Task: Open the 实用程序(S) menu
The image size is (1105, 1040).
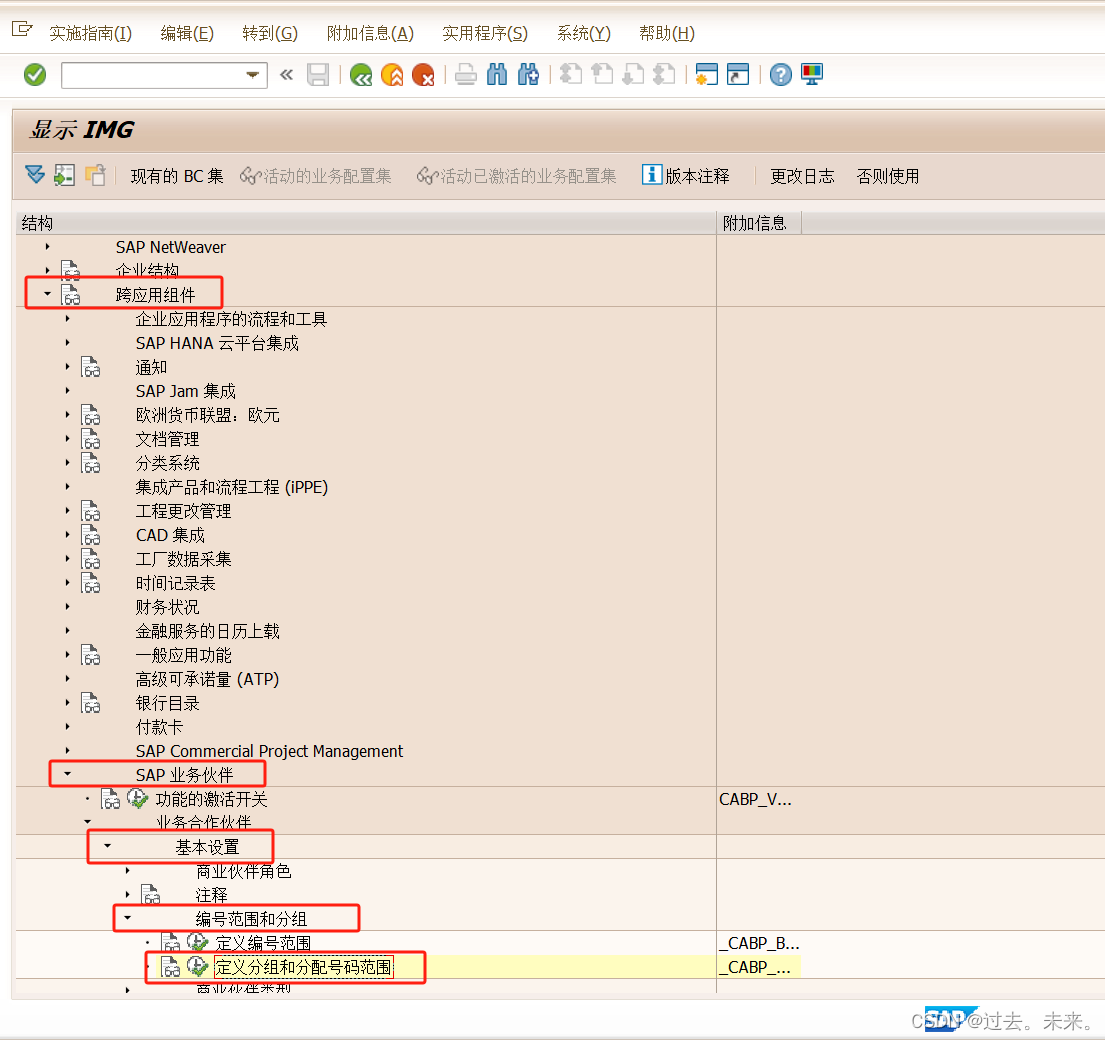Action: point(485,33)
